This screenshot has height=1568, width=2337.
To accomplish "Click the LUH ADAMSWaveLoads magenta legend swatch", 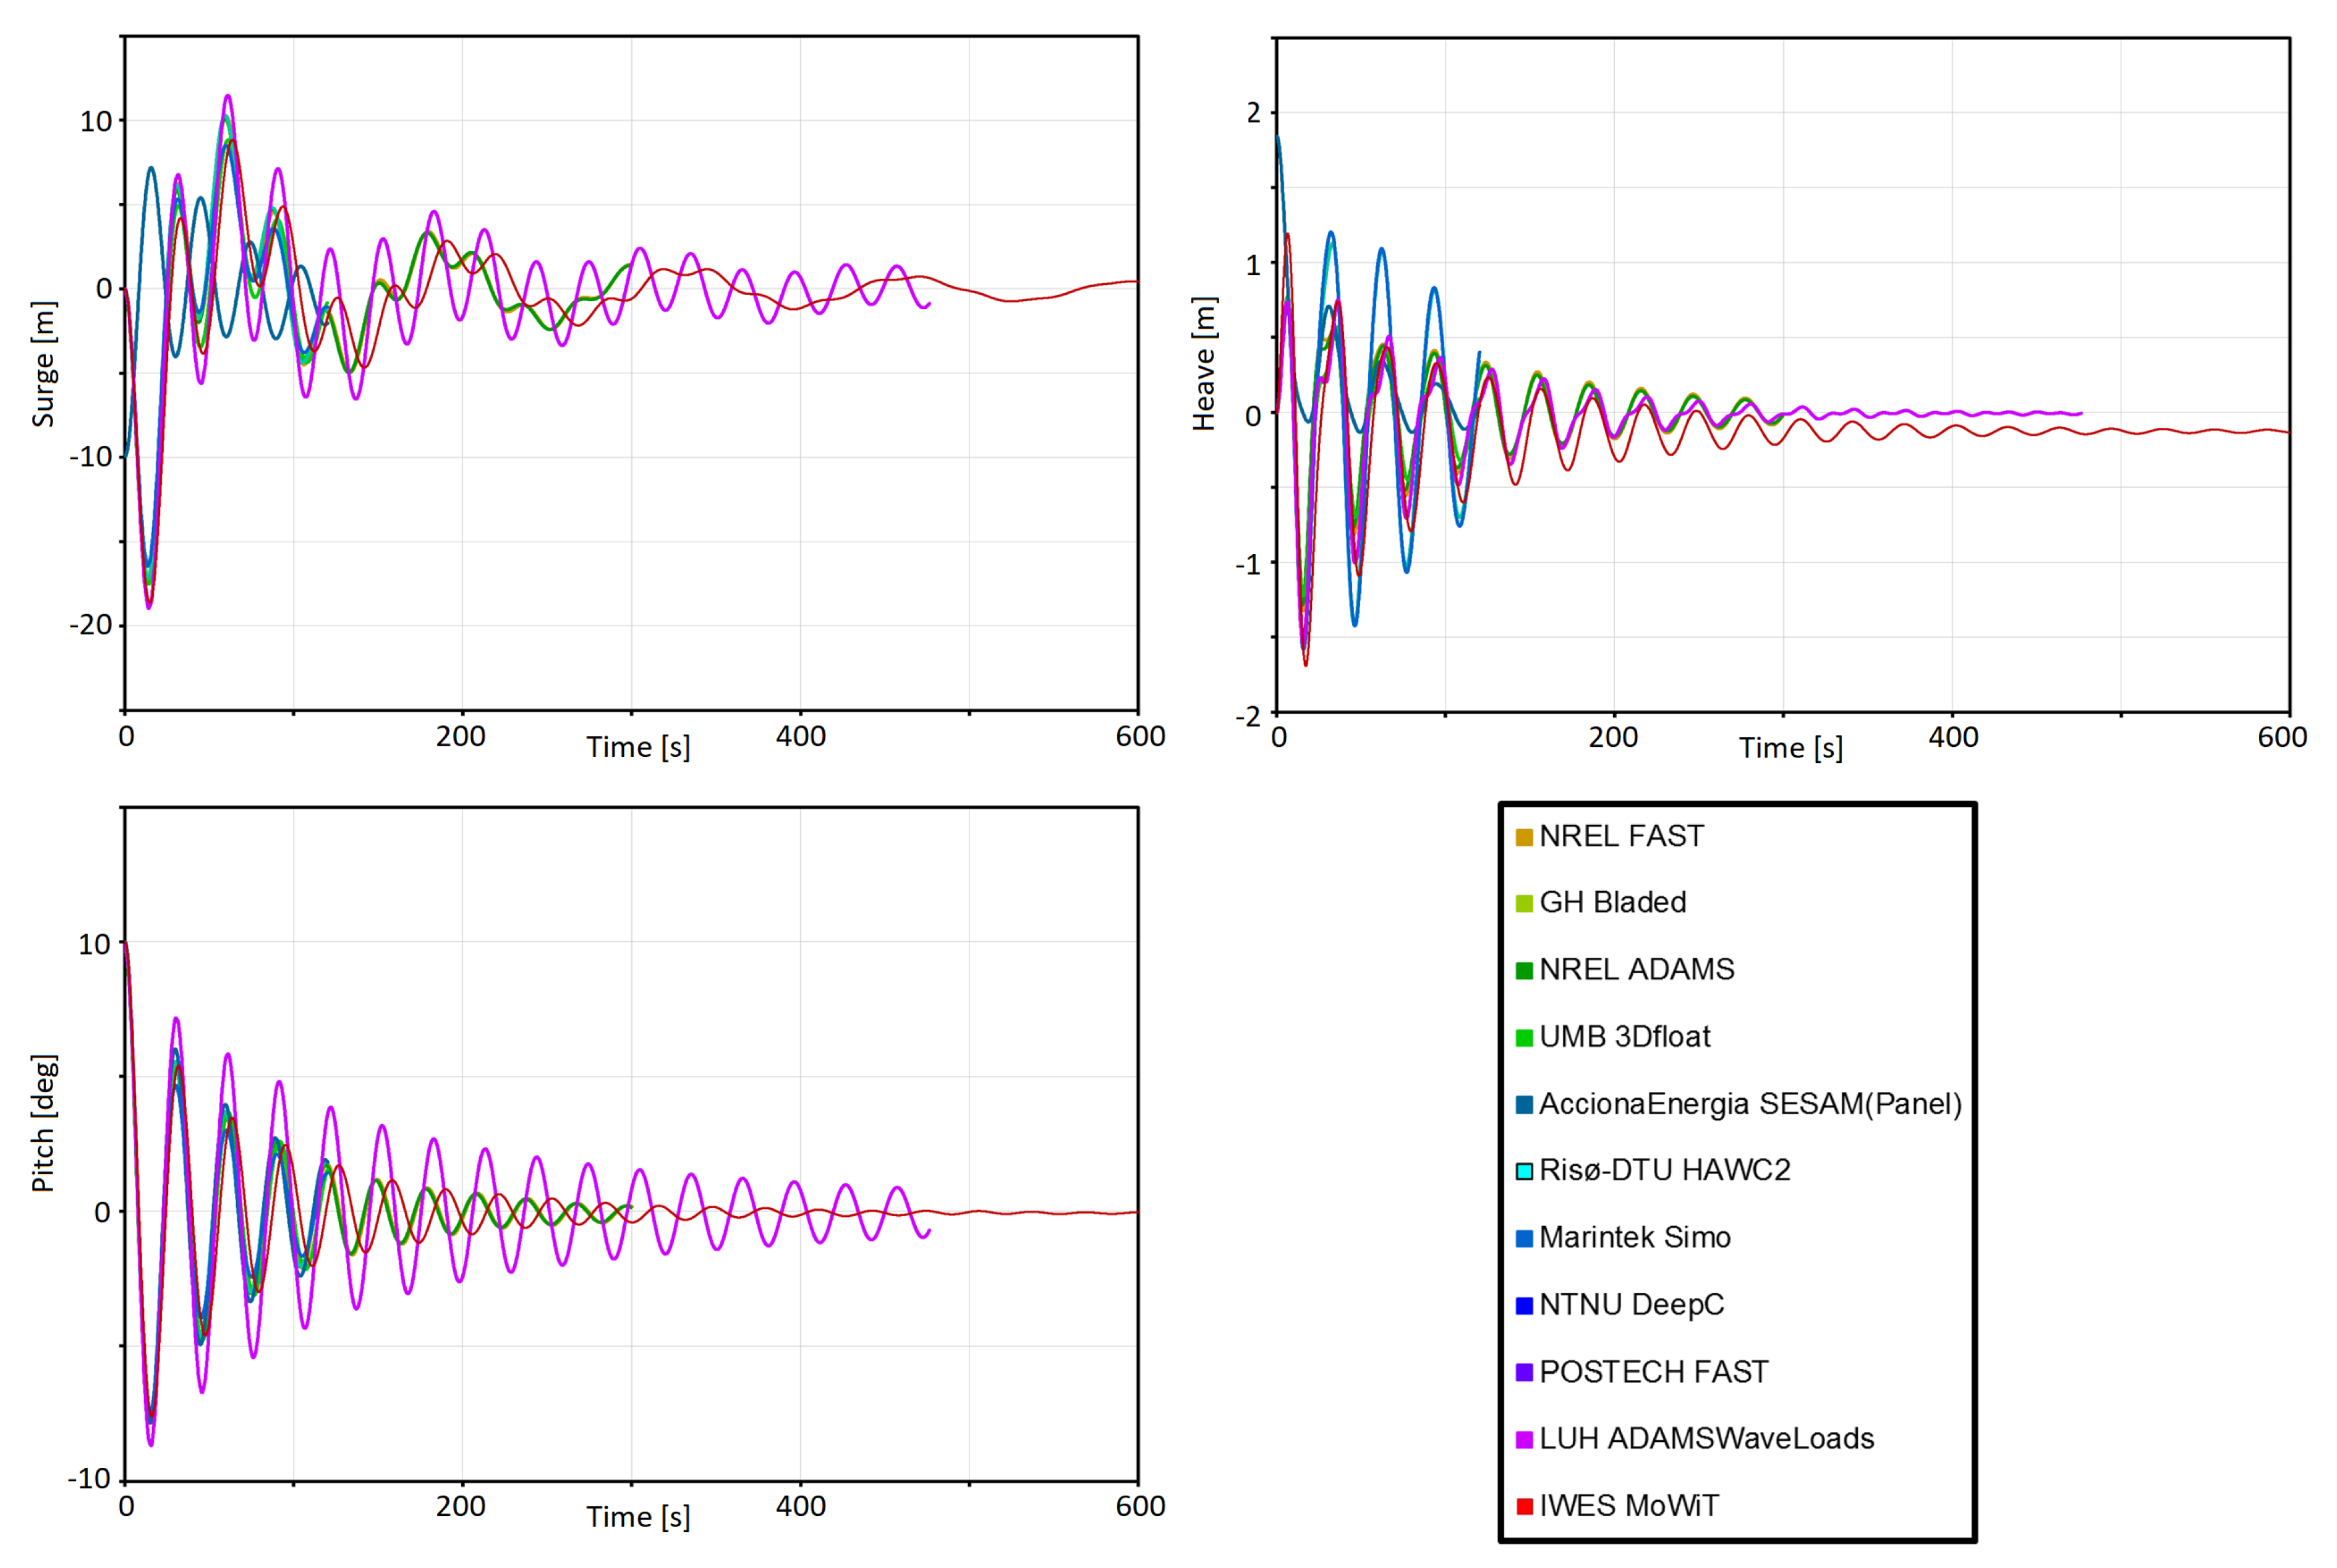I will [1524, 1440].
